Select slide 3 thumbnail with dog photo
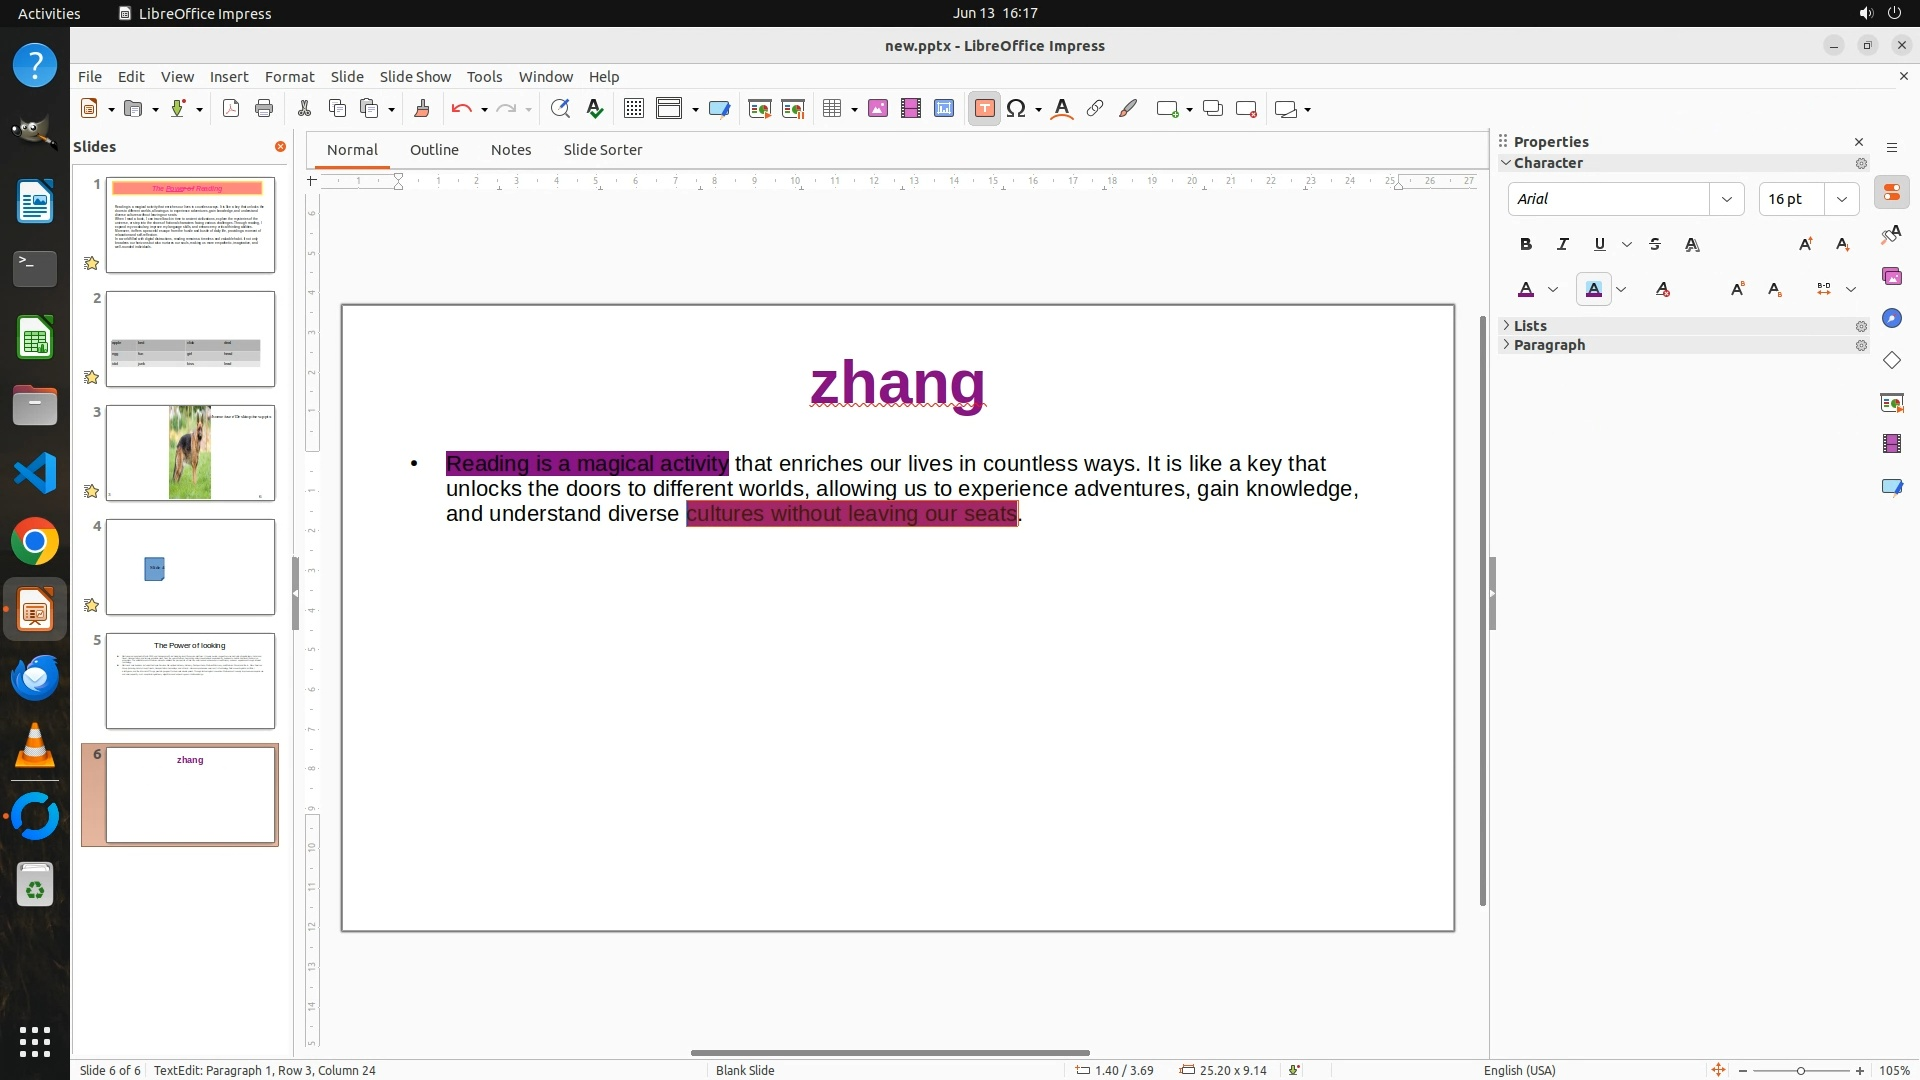The image size is (1920, 1080). (190, 453)
